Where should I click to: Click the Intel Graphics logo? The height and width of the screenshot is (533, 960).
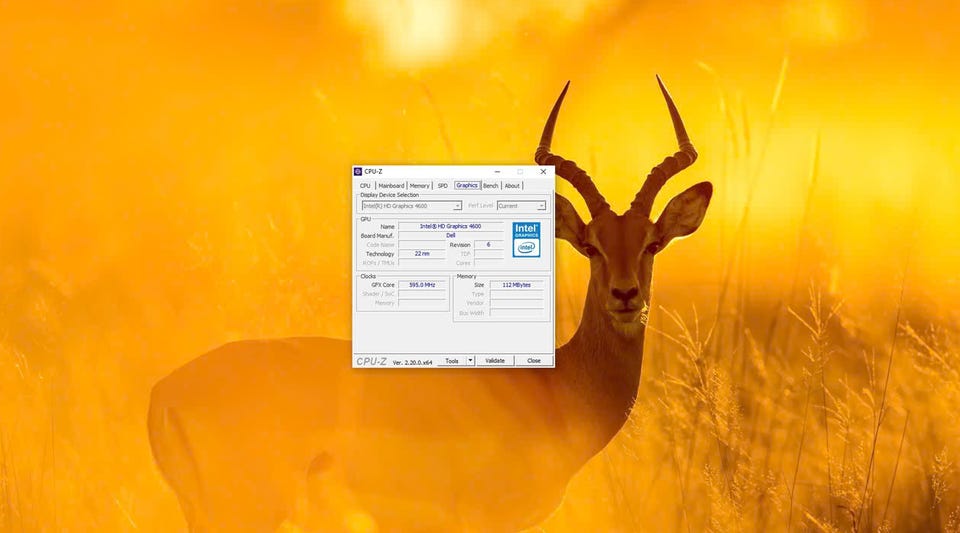[x=527, y=239]
